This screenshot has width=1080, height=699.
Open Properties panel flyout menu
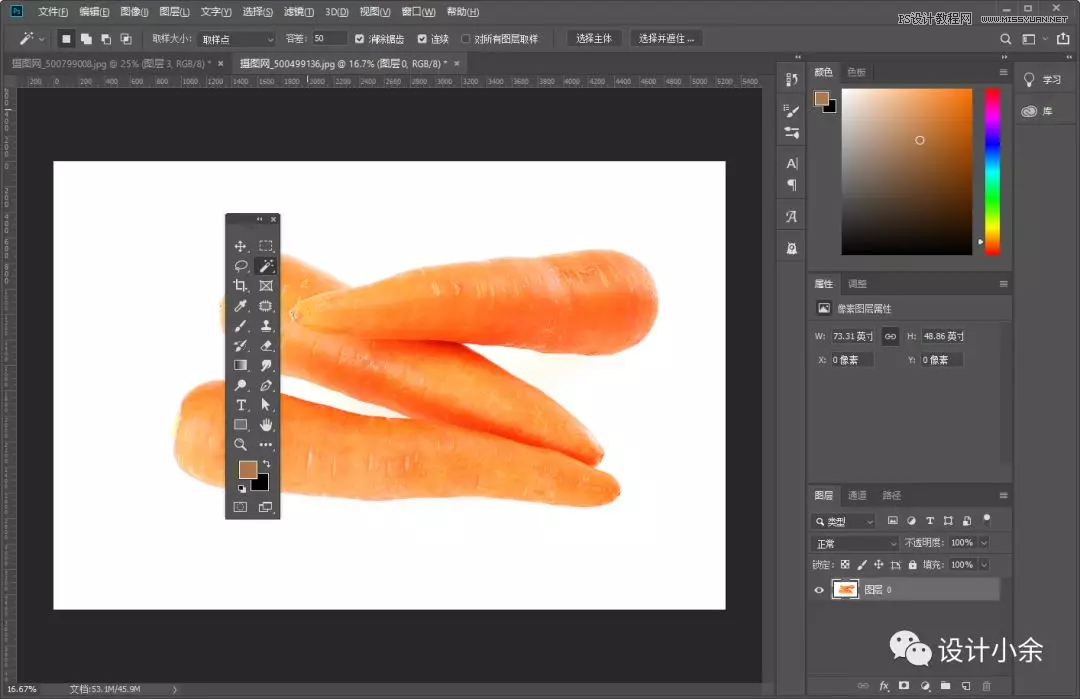click(1004, 284)
